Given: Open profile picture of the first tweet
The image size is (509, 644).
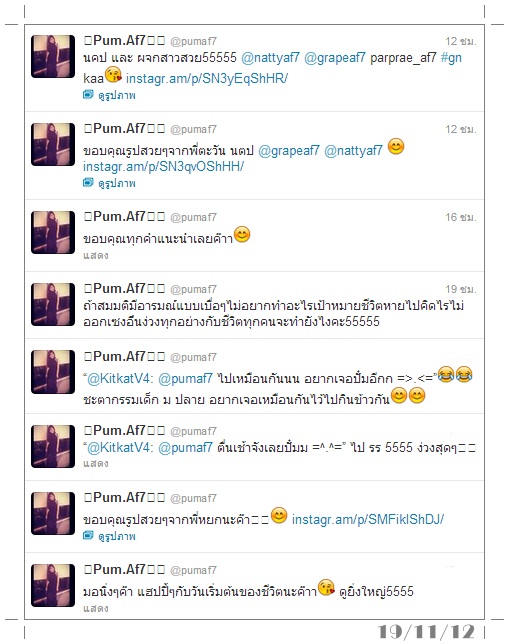Looking at the screenshot, I should point(53,56).
